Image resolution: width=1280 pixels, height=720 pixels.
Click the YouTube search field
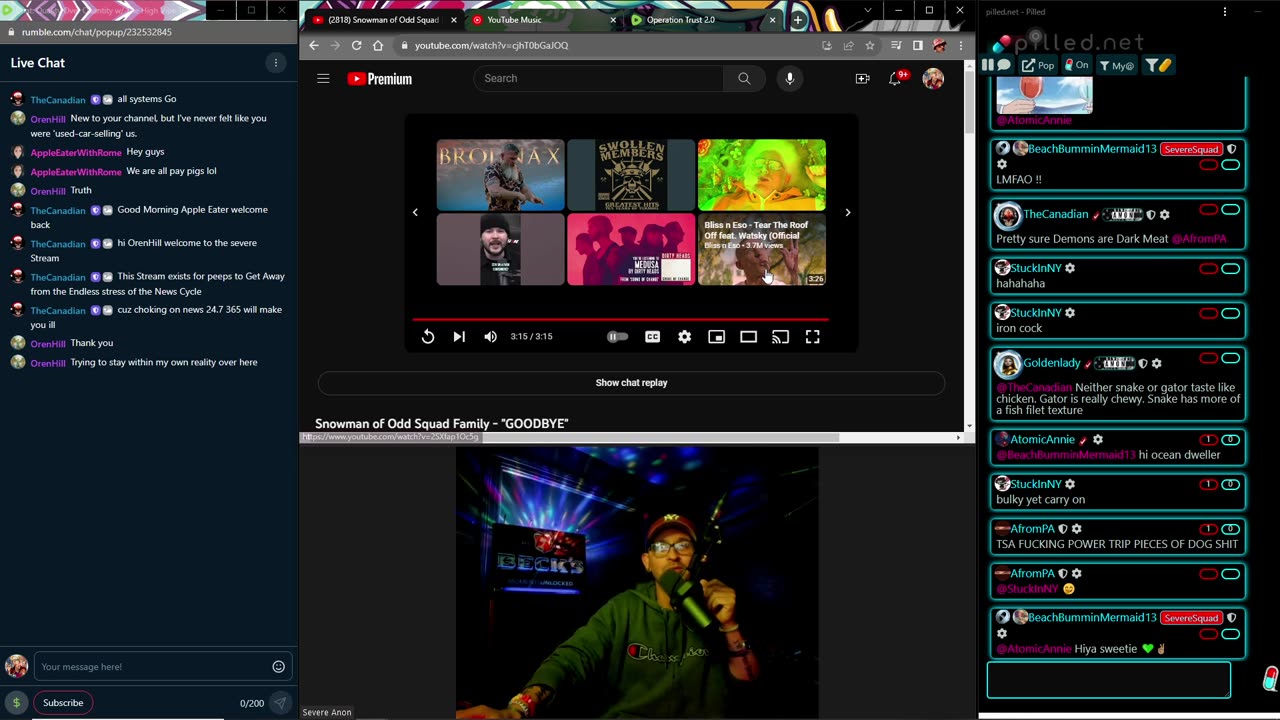pos(598,78)
